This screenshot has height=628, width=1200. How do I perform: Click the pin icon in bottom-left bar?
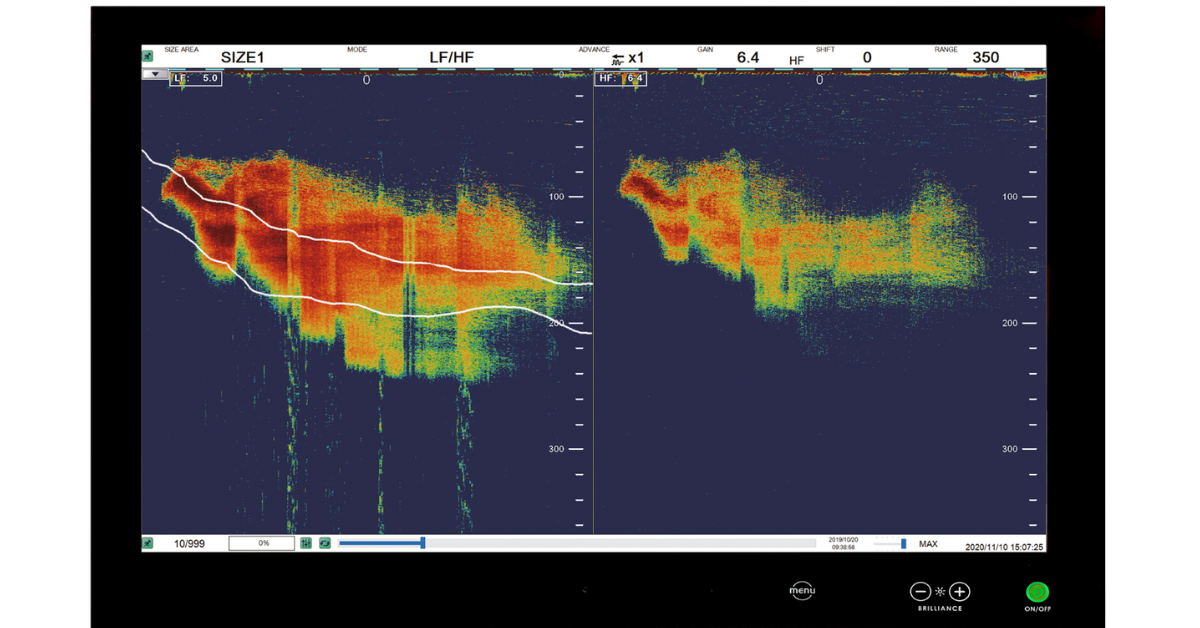click(x=148, y=543)
